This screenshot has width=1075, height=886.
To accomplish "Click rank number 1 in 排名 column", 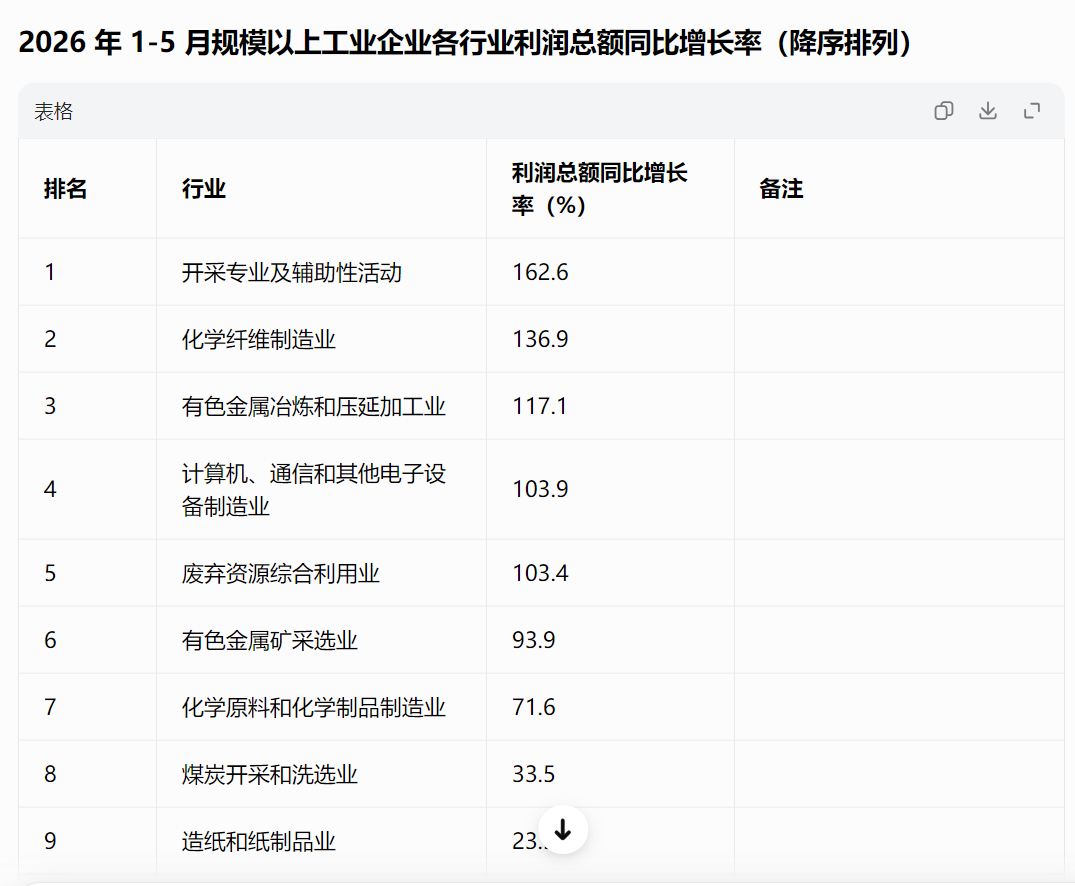I will pyautogui.click(x=50, y=272).
